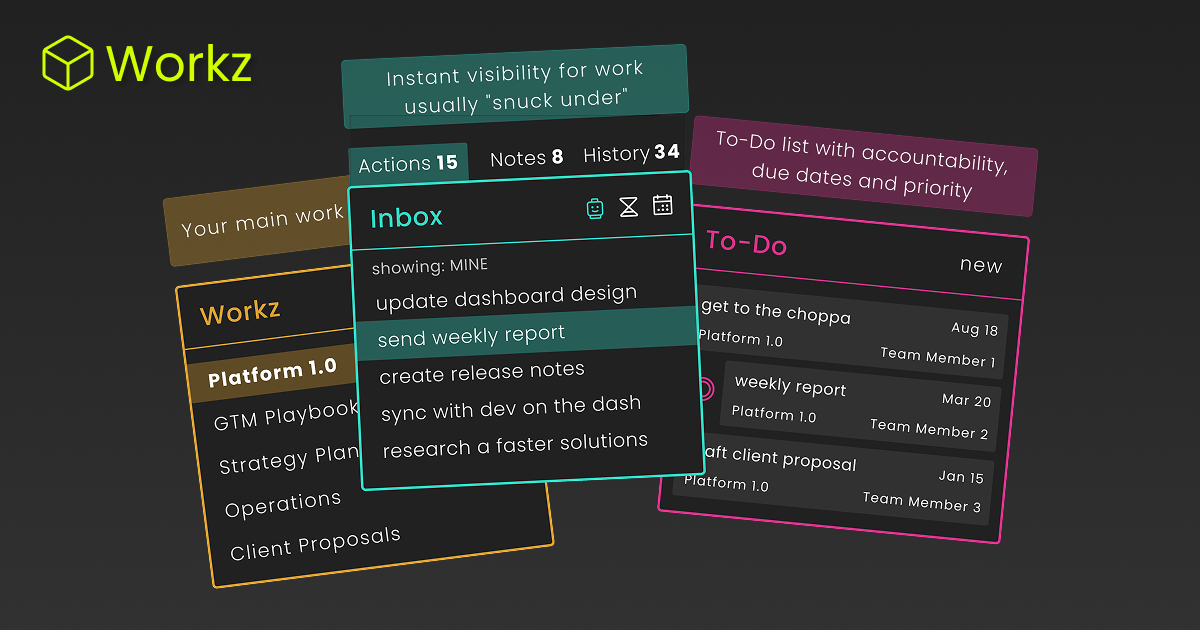
Task: Click the new button in the To-Do panel
Action: coord(981,265)
